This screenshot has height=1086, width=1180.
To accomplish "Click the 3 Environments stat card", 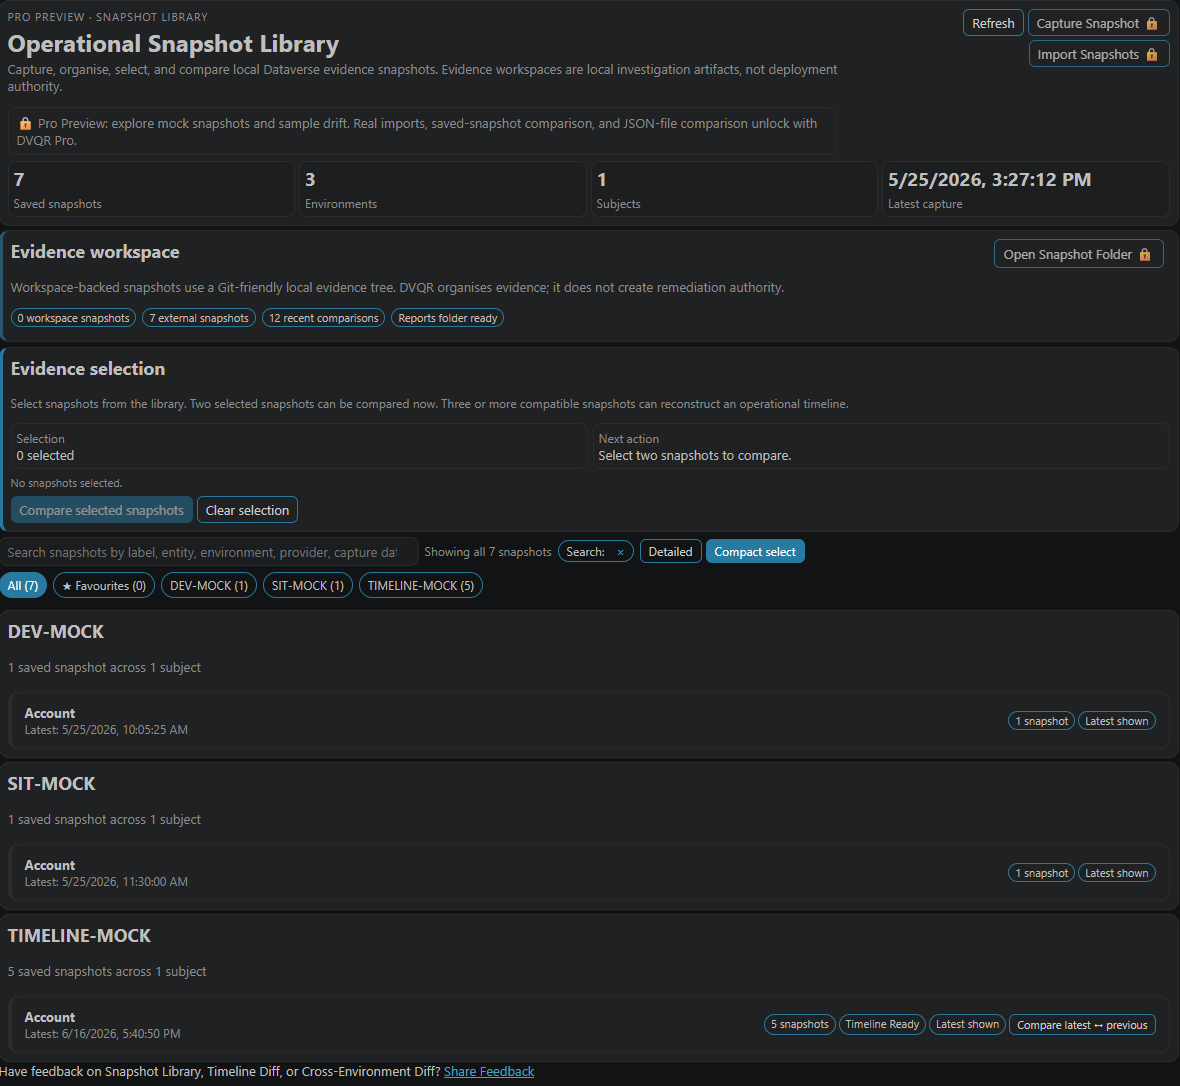I will click(442, 190).
